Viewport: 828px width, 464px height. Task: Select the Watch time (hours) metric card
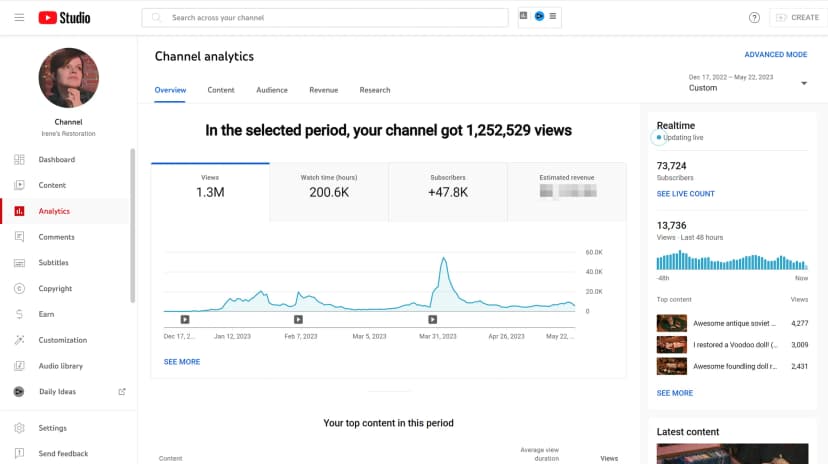[329, 192]
